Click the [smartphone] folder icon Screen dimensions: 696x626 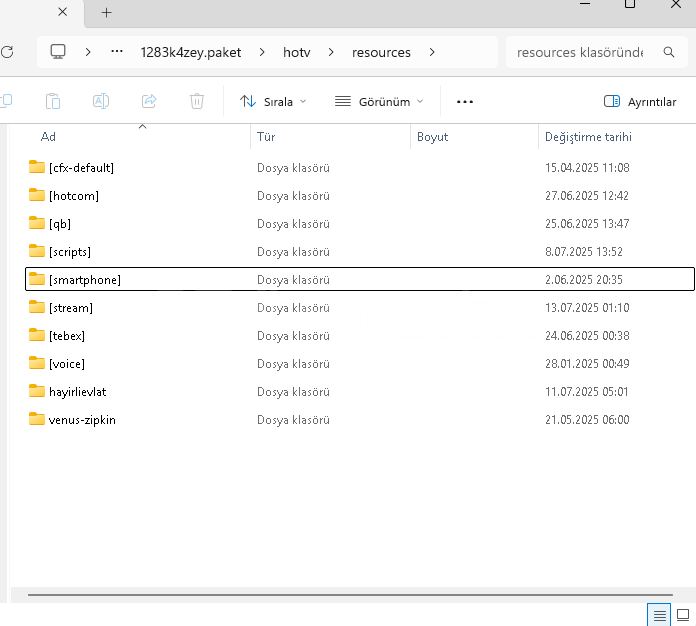37,279
